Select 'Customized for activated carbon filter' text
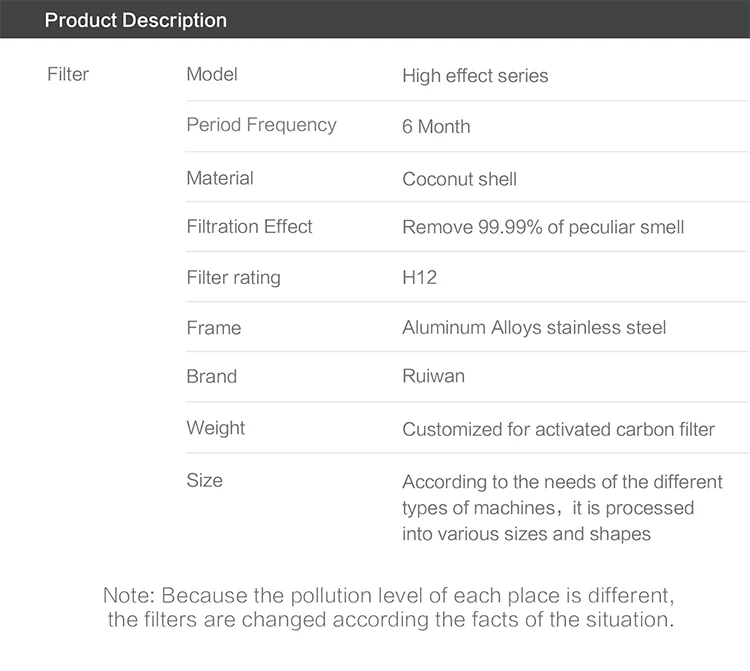This screenshot has width=750, height=671. pos(558,429)
